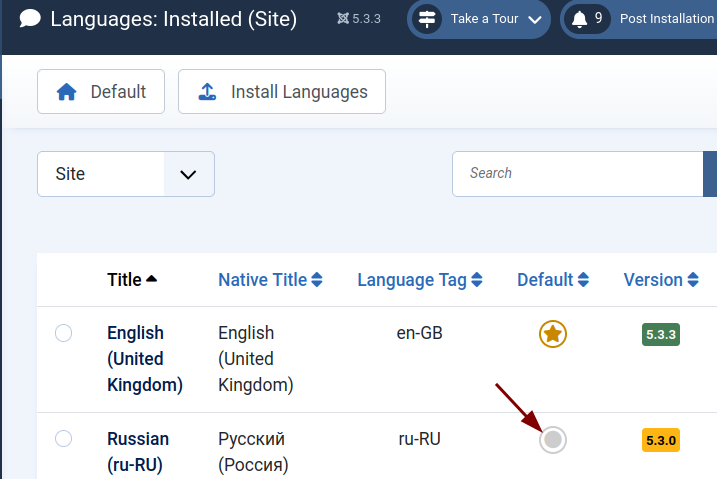
Task: Click the green 5.3.3 version badge
Action: [x=661, y=334]
